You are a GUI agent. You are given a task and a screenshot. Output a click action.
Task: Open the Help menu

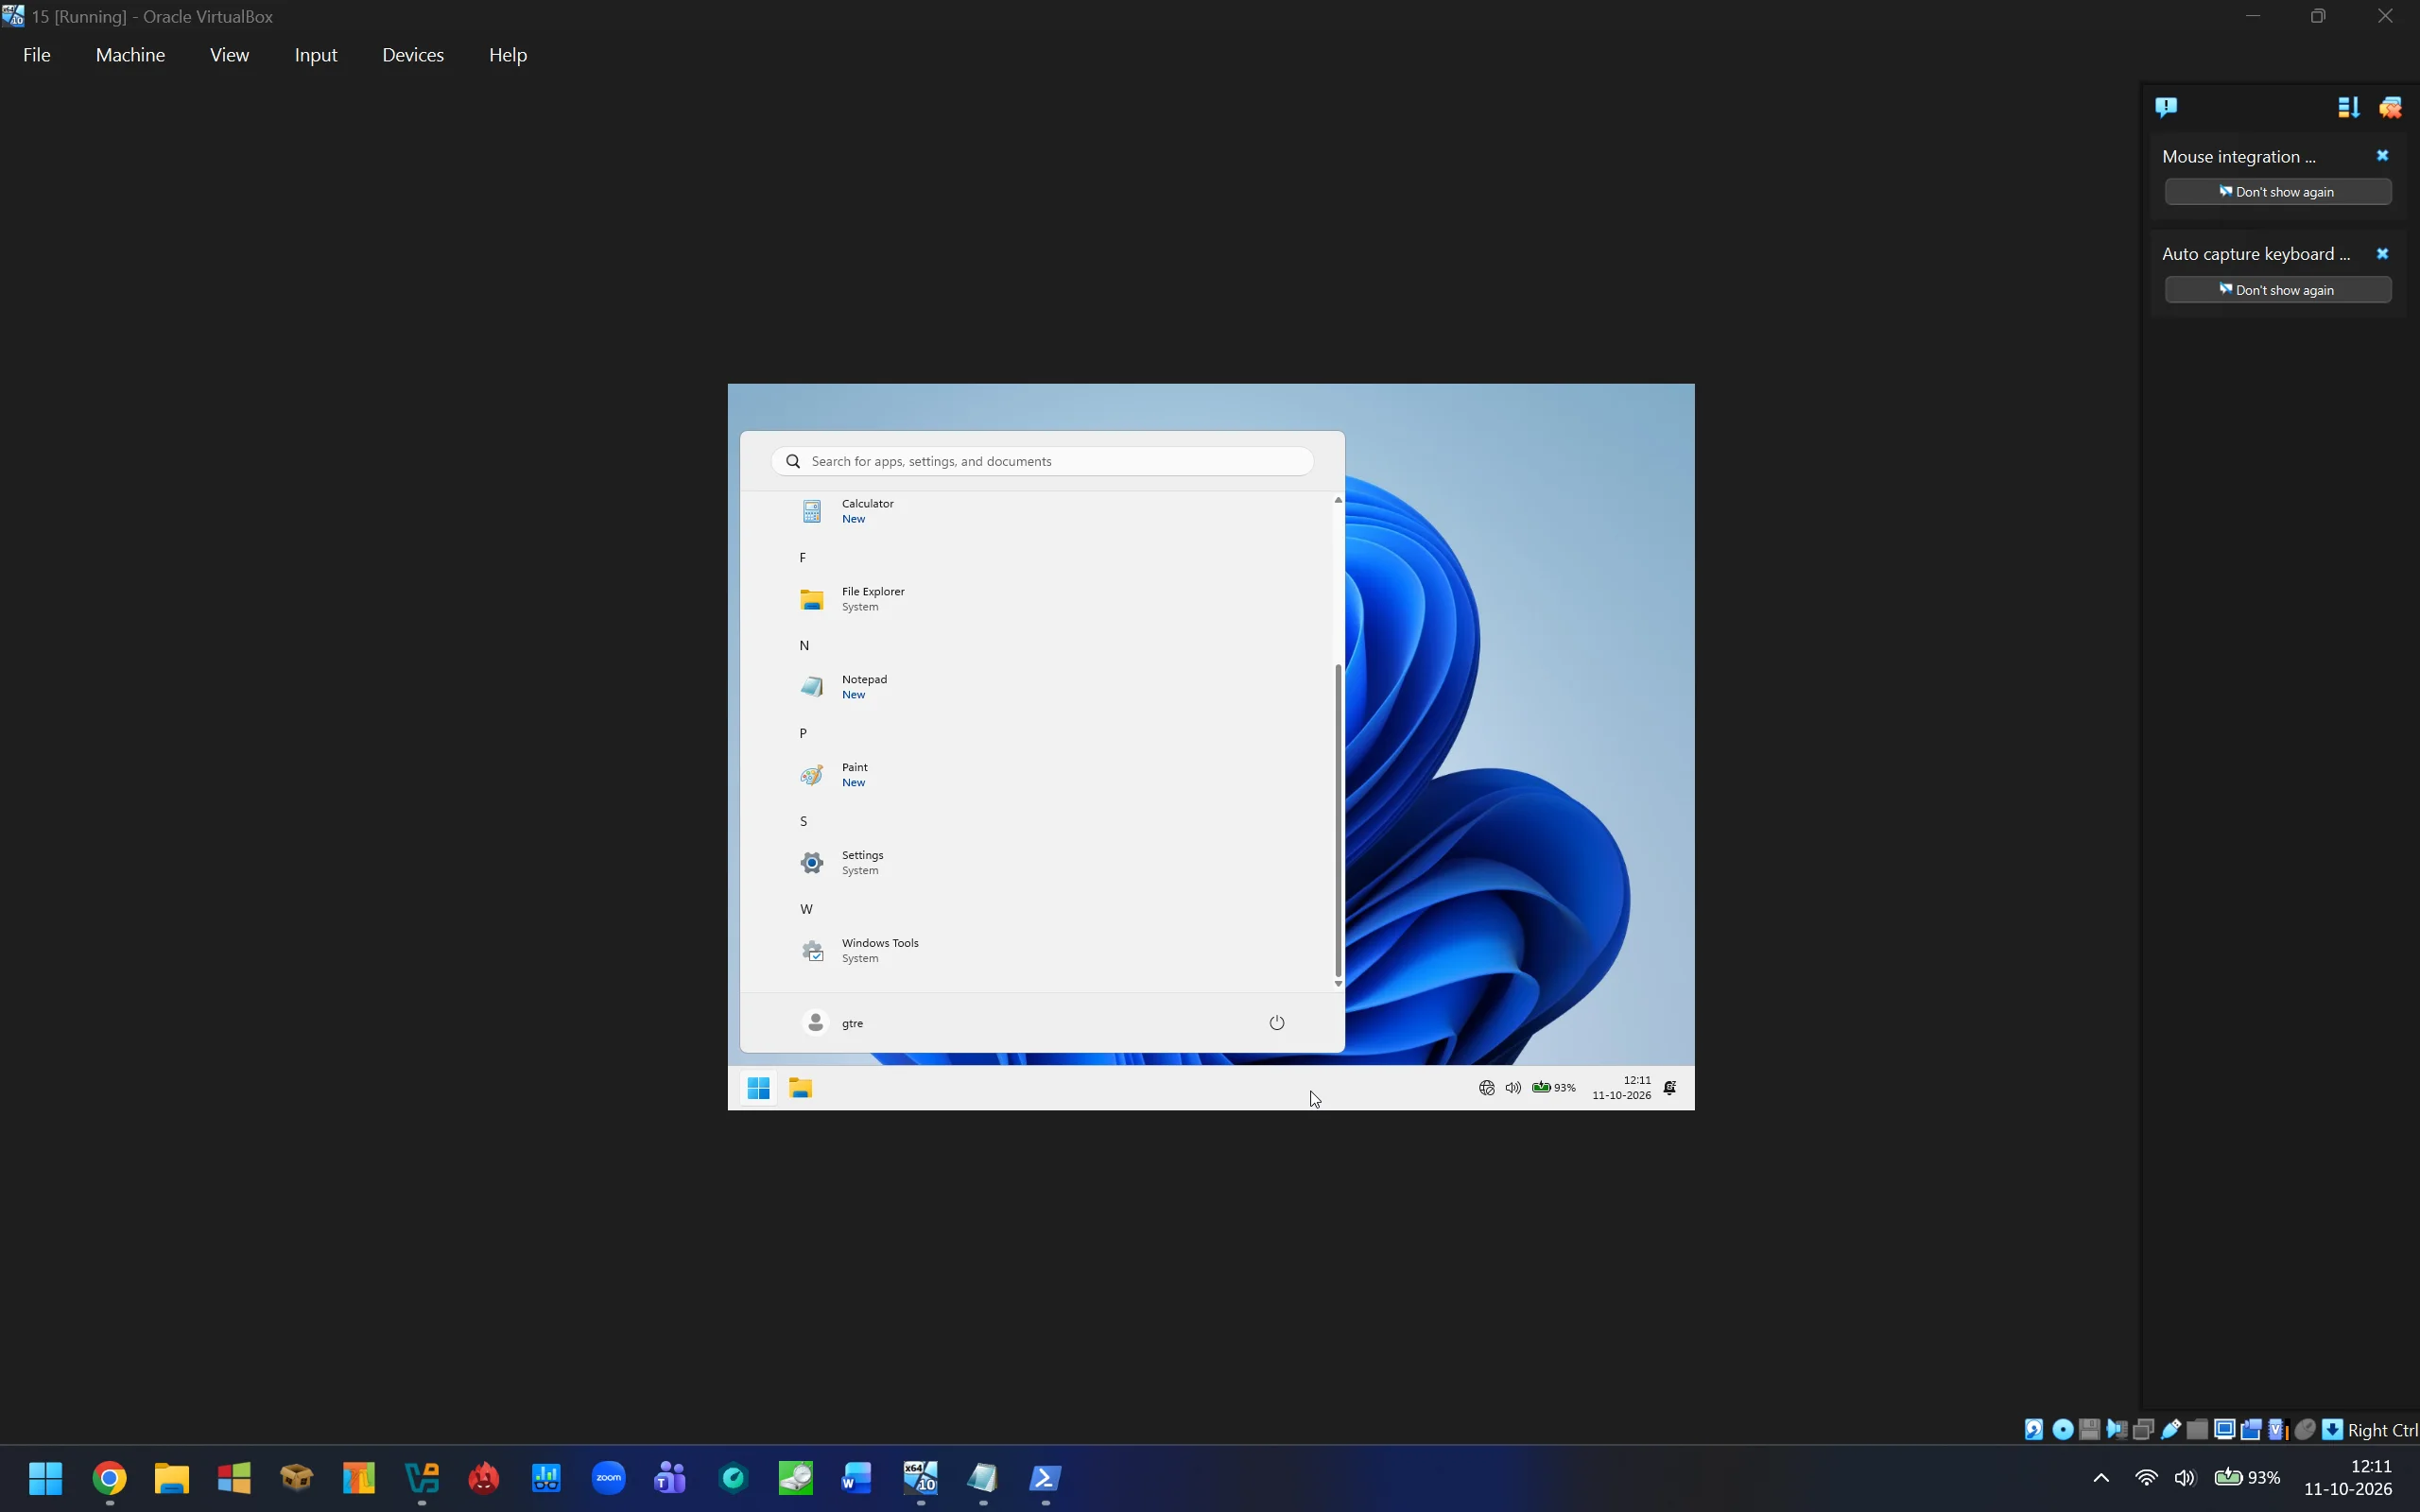tap(508, 55)
